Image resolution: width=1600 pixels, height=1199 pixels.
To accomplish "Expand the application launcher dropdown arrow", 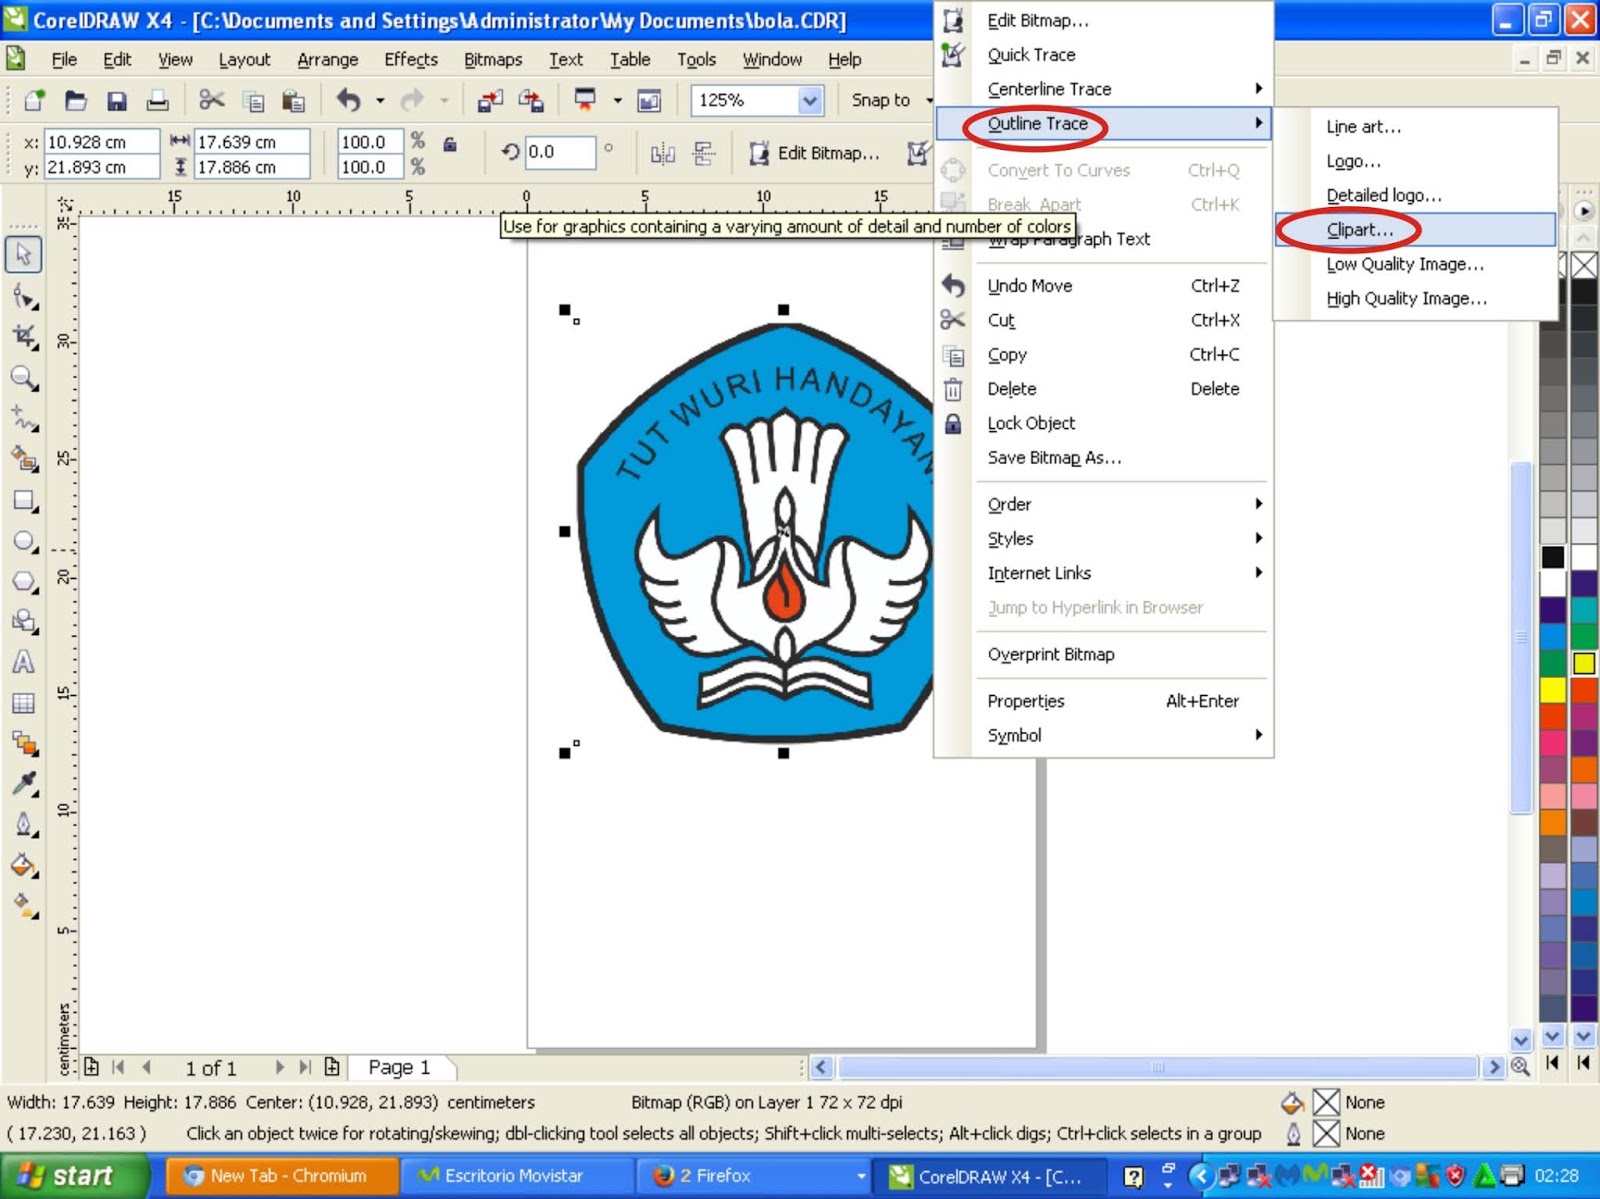I will 617,100.
